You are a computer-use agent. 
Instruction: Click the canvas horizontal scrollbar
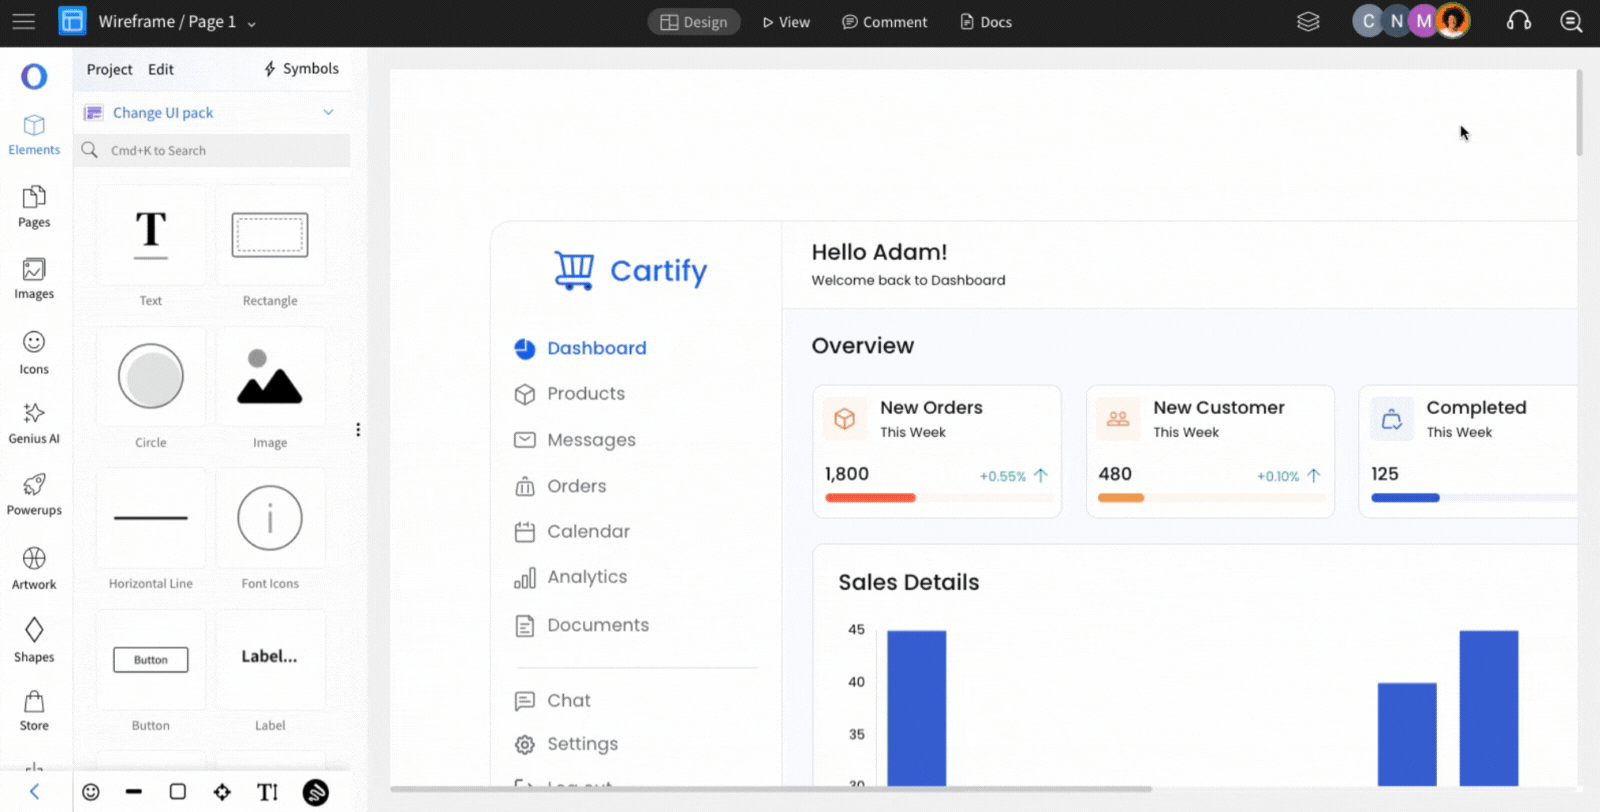[x=771, y=789]
